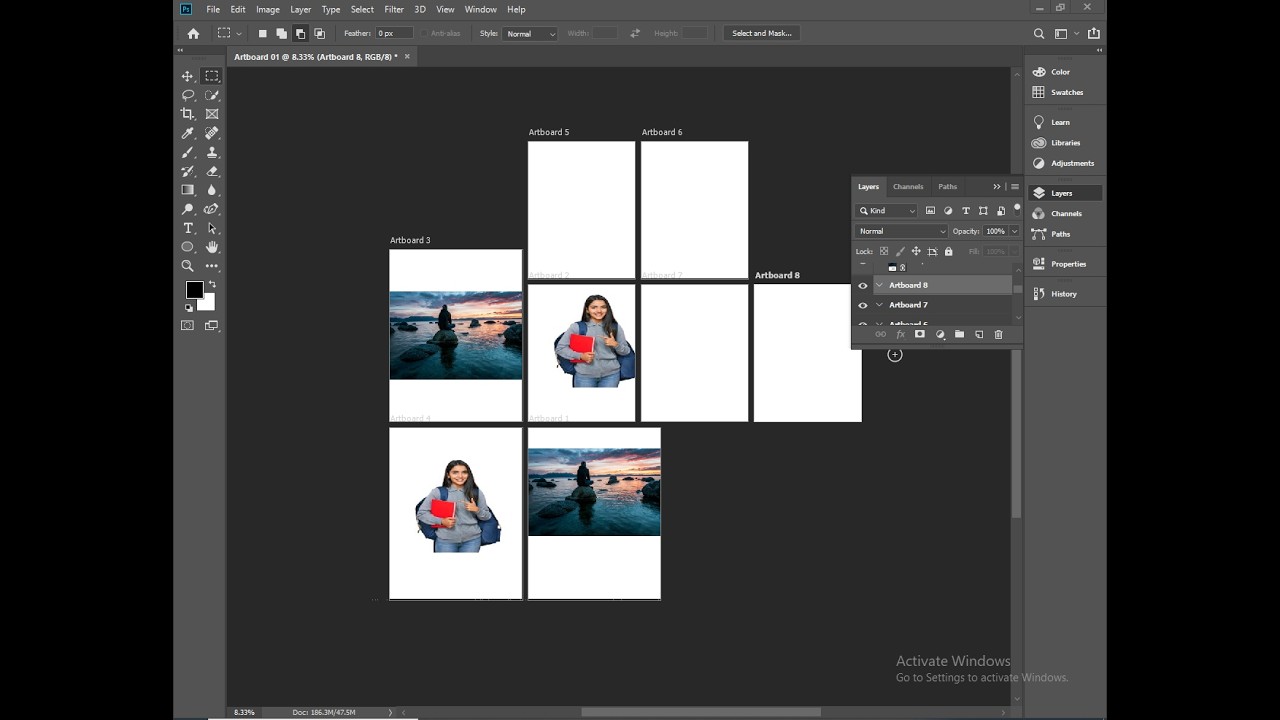Select the Eyedropper tool
Screen dimensions: 1280x720
coord(187,133)
